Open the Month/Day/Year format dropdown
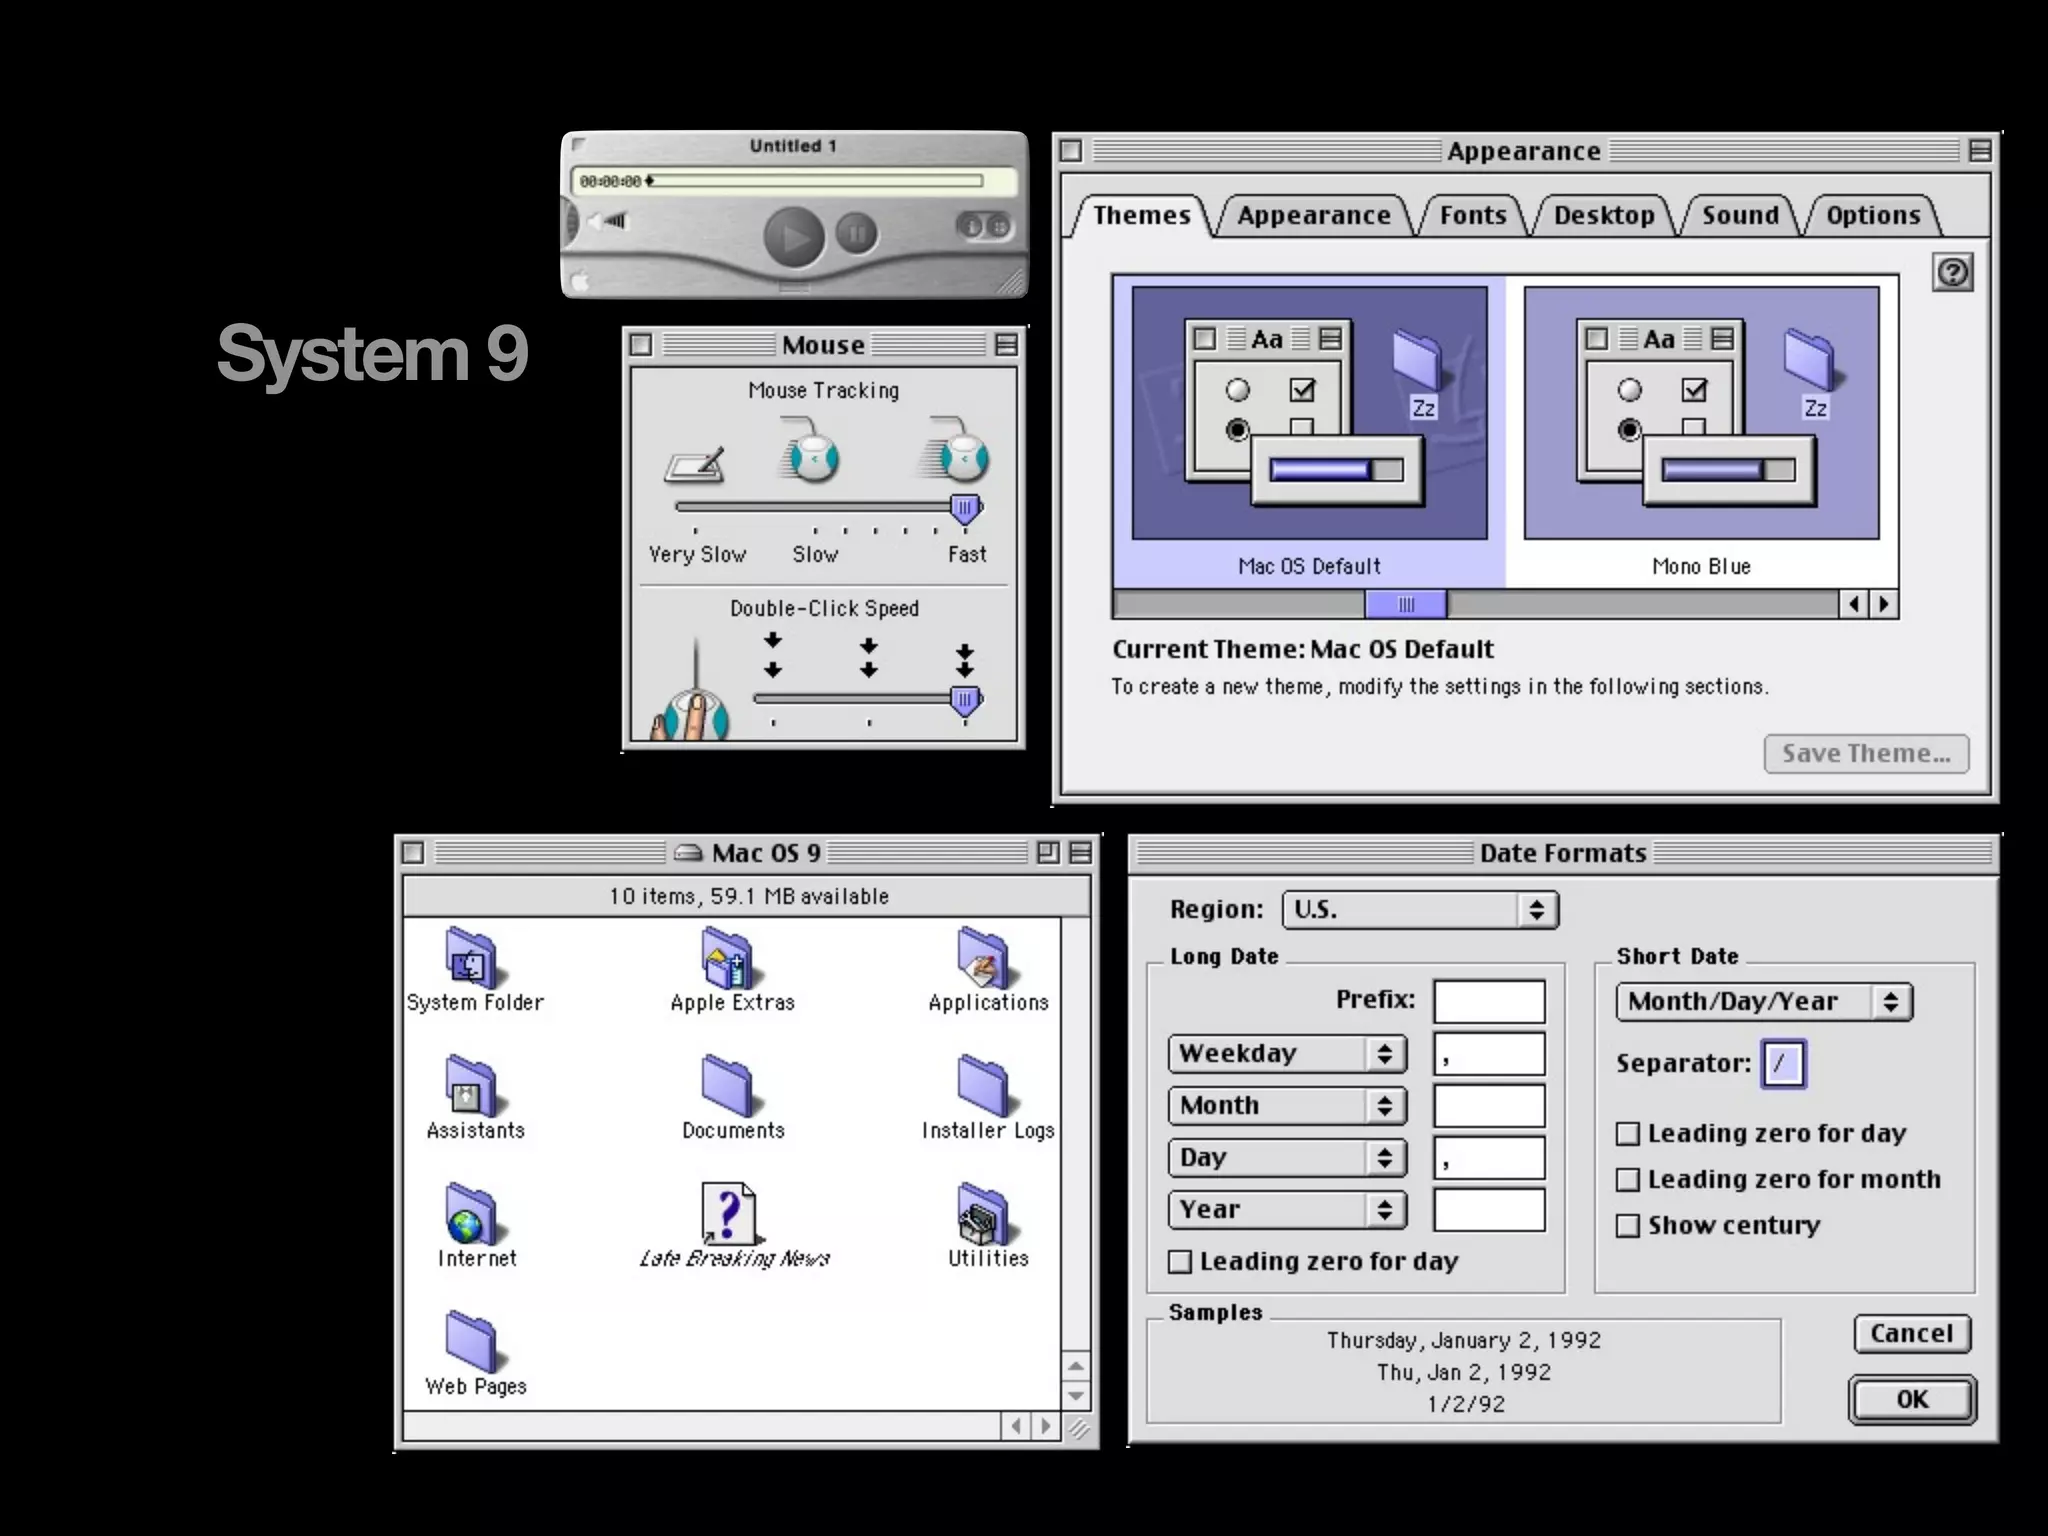This screenshot has height=1536, width=2048. 1764,1002
